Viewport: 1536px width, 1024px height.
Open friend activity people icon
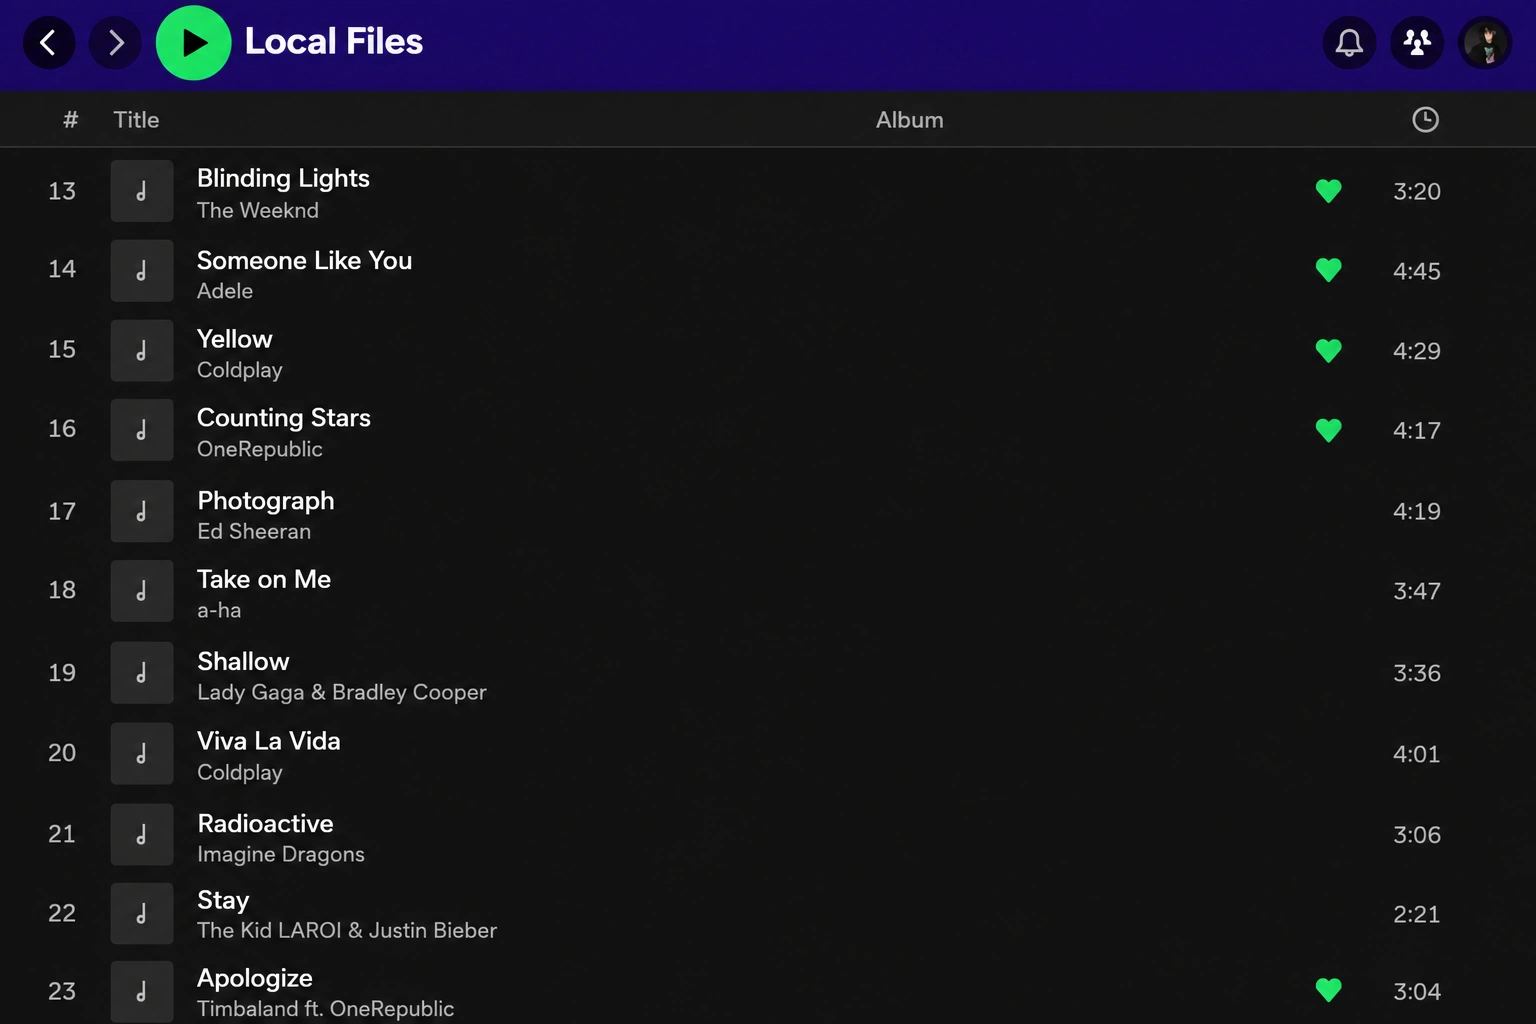click(x=1417, y=42)
